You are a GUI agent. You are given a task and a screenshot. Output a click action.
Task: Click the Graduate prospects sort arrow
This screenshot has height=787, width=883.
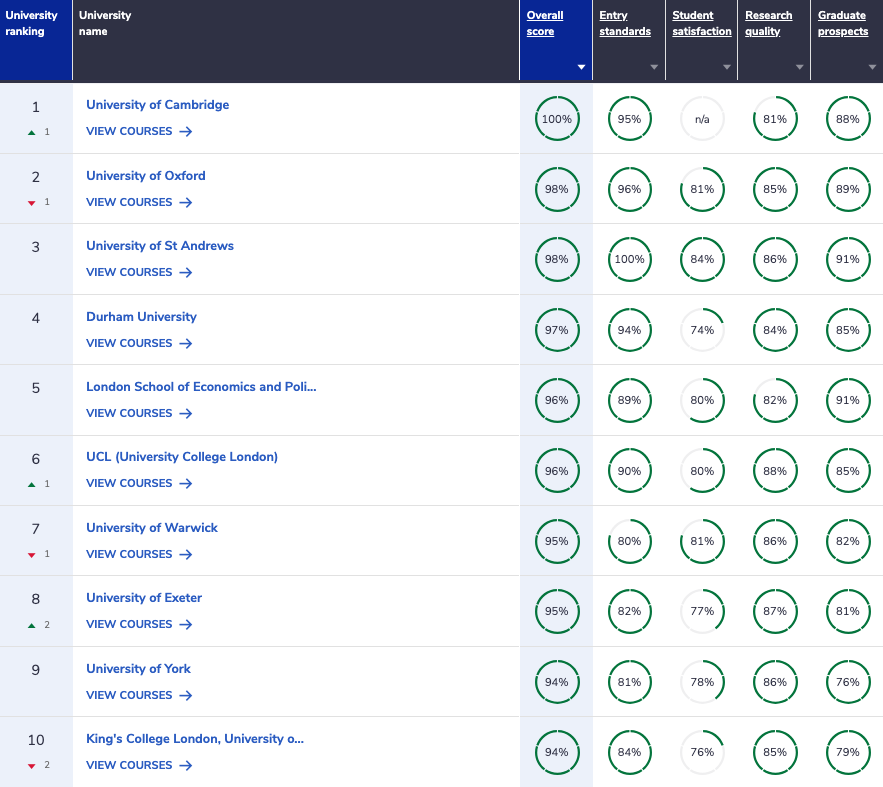coord(872,67)
